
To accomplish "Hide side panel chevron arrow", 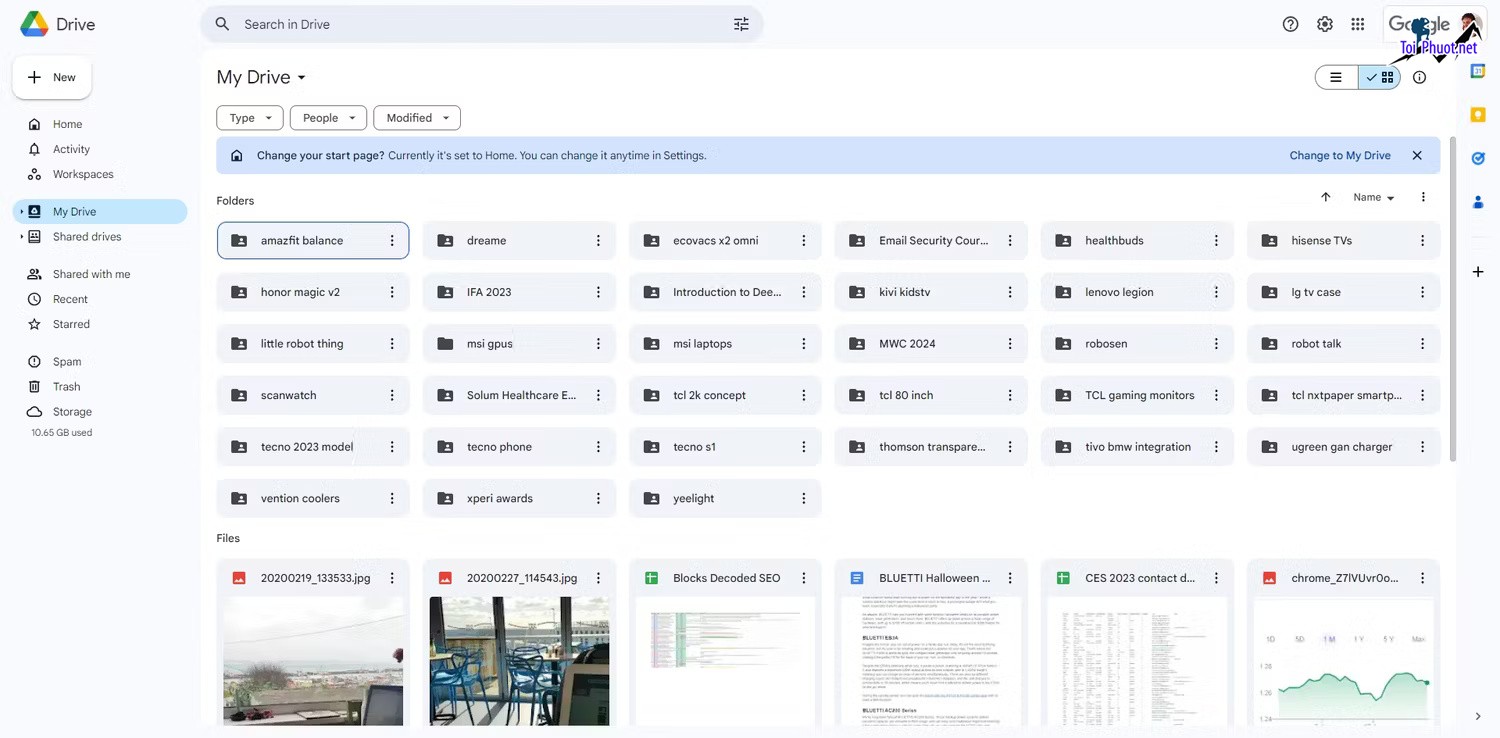I will pyautogui.click(x=1478, y=716).
